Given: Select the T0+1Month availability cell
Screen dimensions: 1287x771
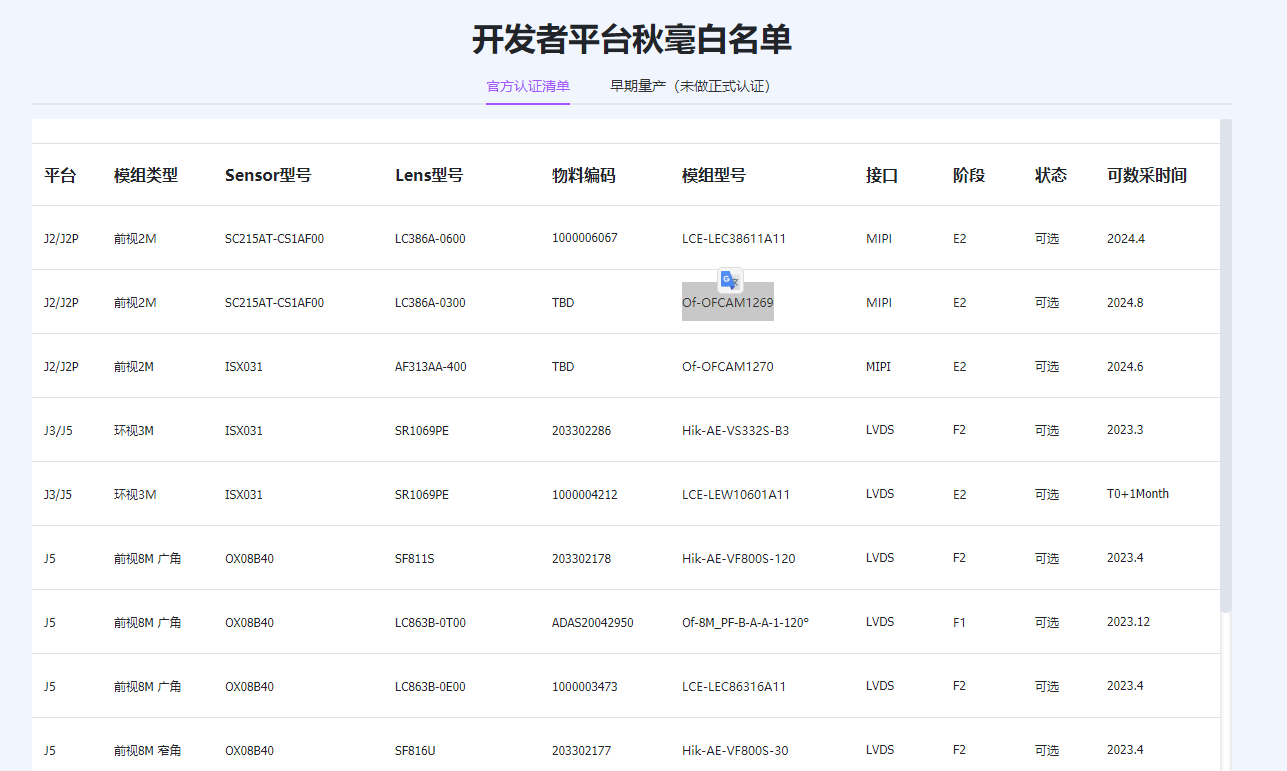Looking at the screenshot, I should pyautogui.click(x=1137, y=494).
